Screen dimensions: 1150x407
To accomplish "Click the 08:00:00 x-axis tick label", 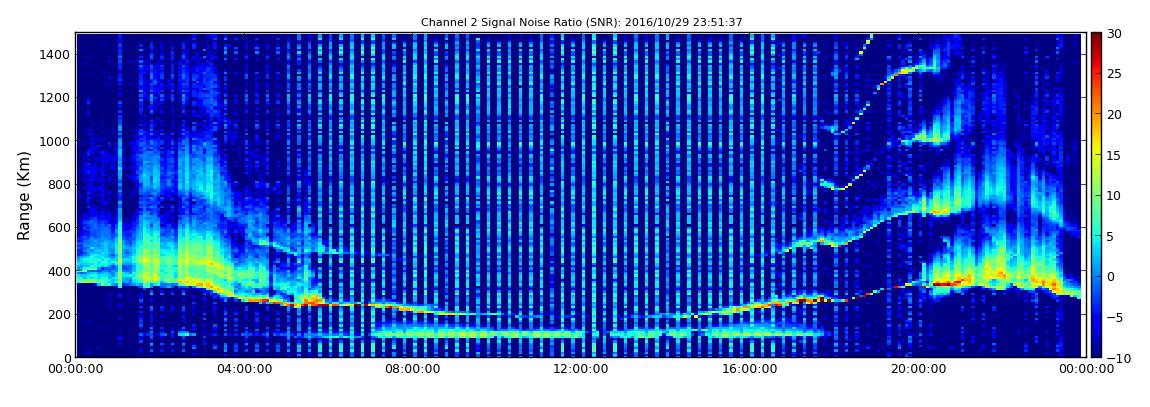I will (414, 370).
